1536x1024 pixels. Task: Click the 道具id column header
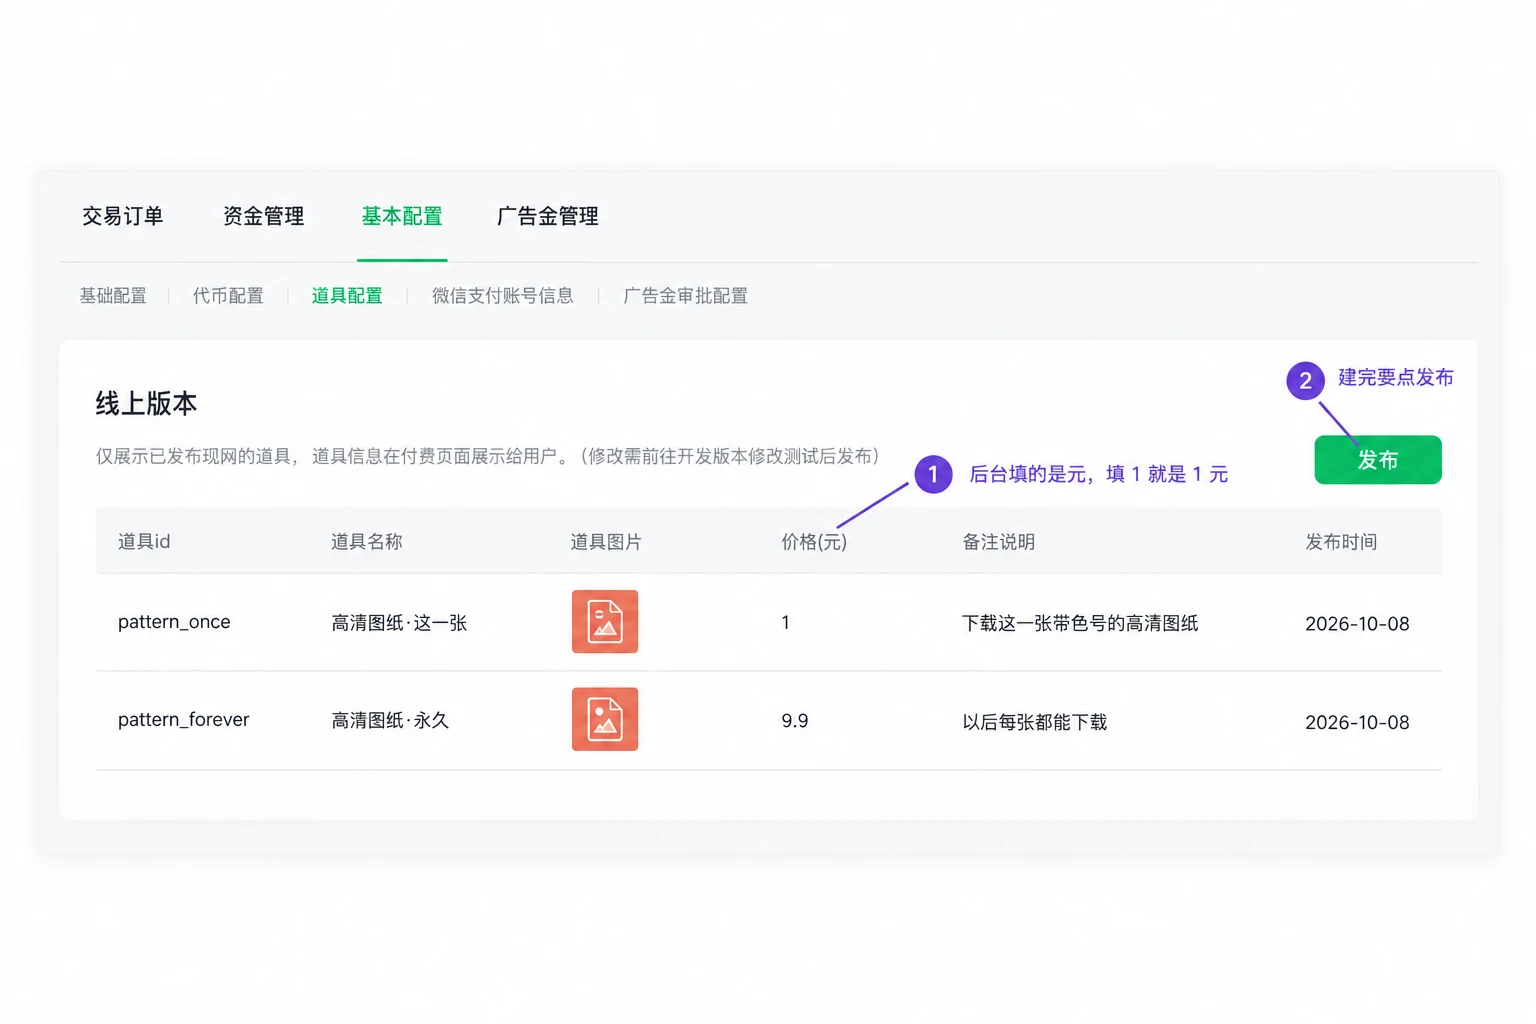click(144, 542)
